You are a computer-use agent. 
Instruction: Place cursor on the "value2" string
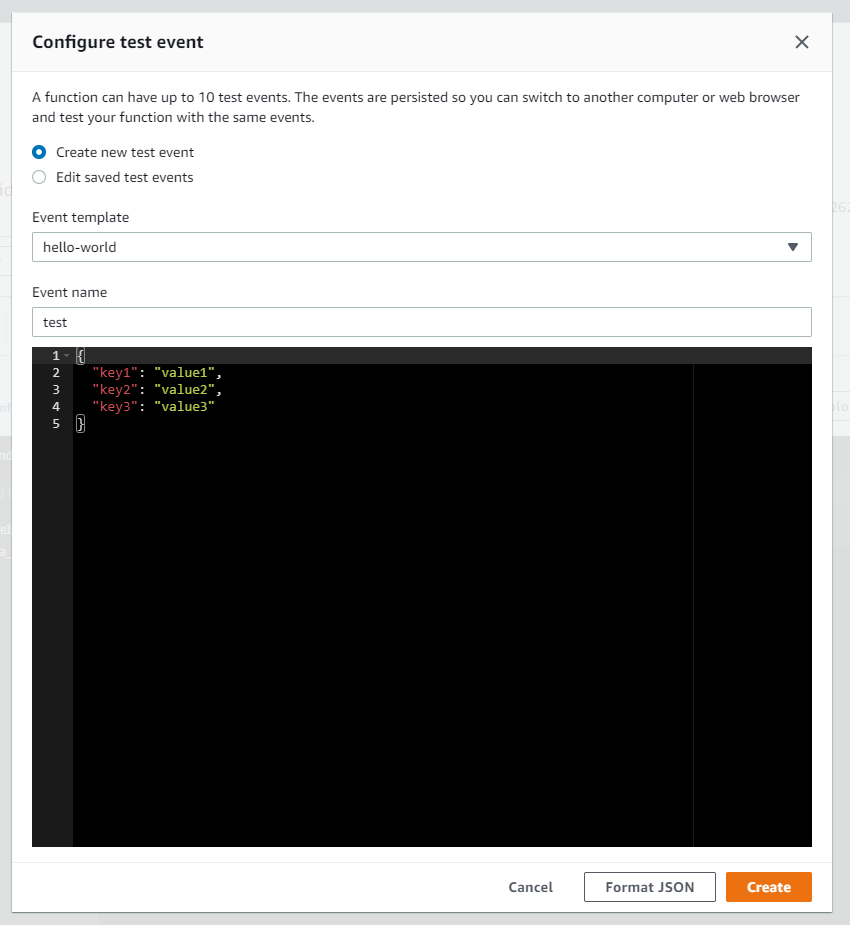click(x=184, y=390)
